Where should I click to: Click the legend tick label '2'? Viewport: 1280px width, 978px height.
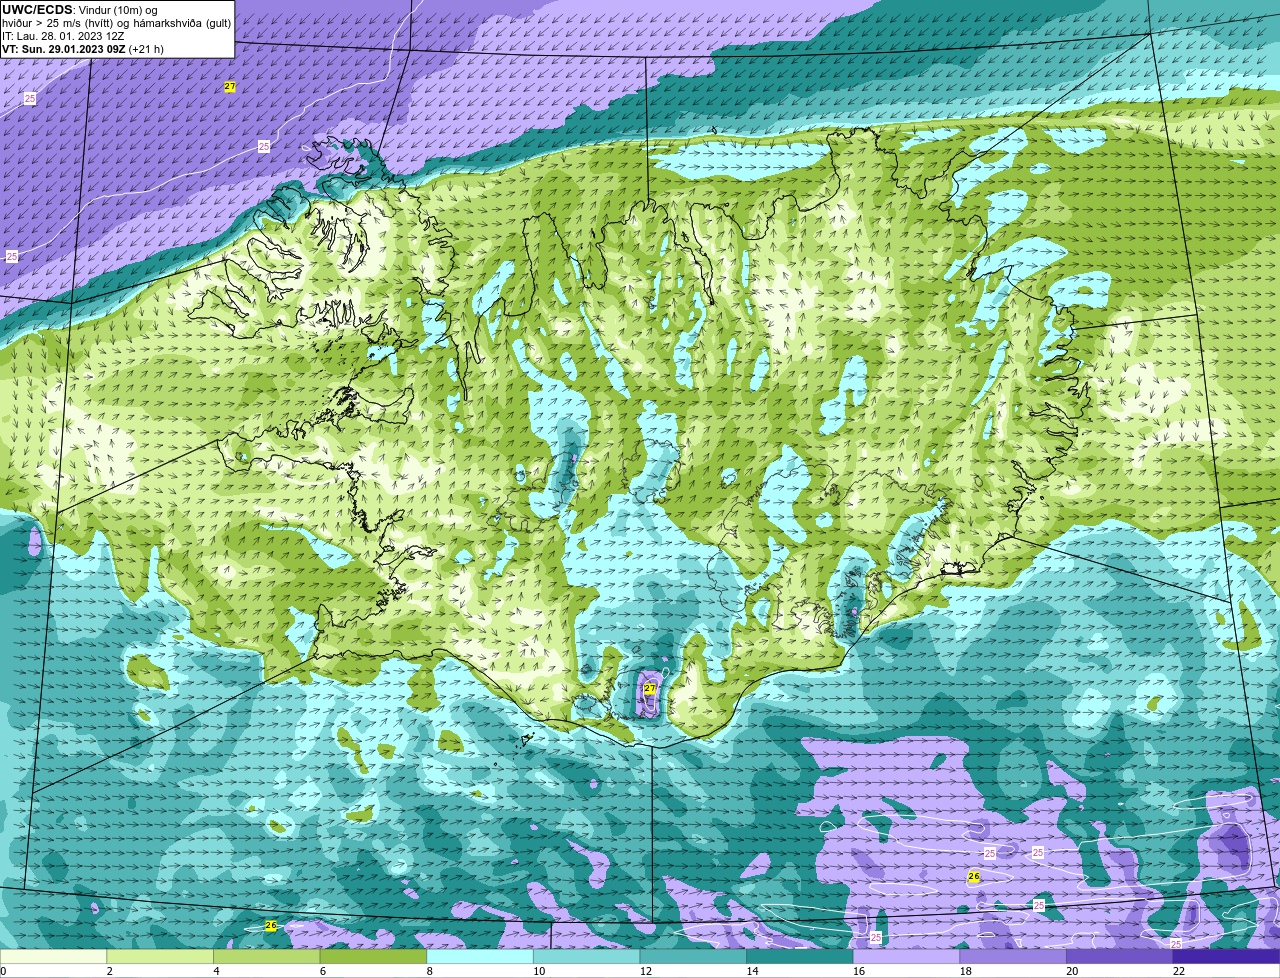click(x=109, y=971)
